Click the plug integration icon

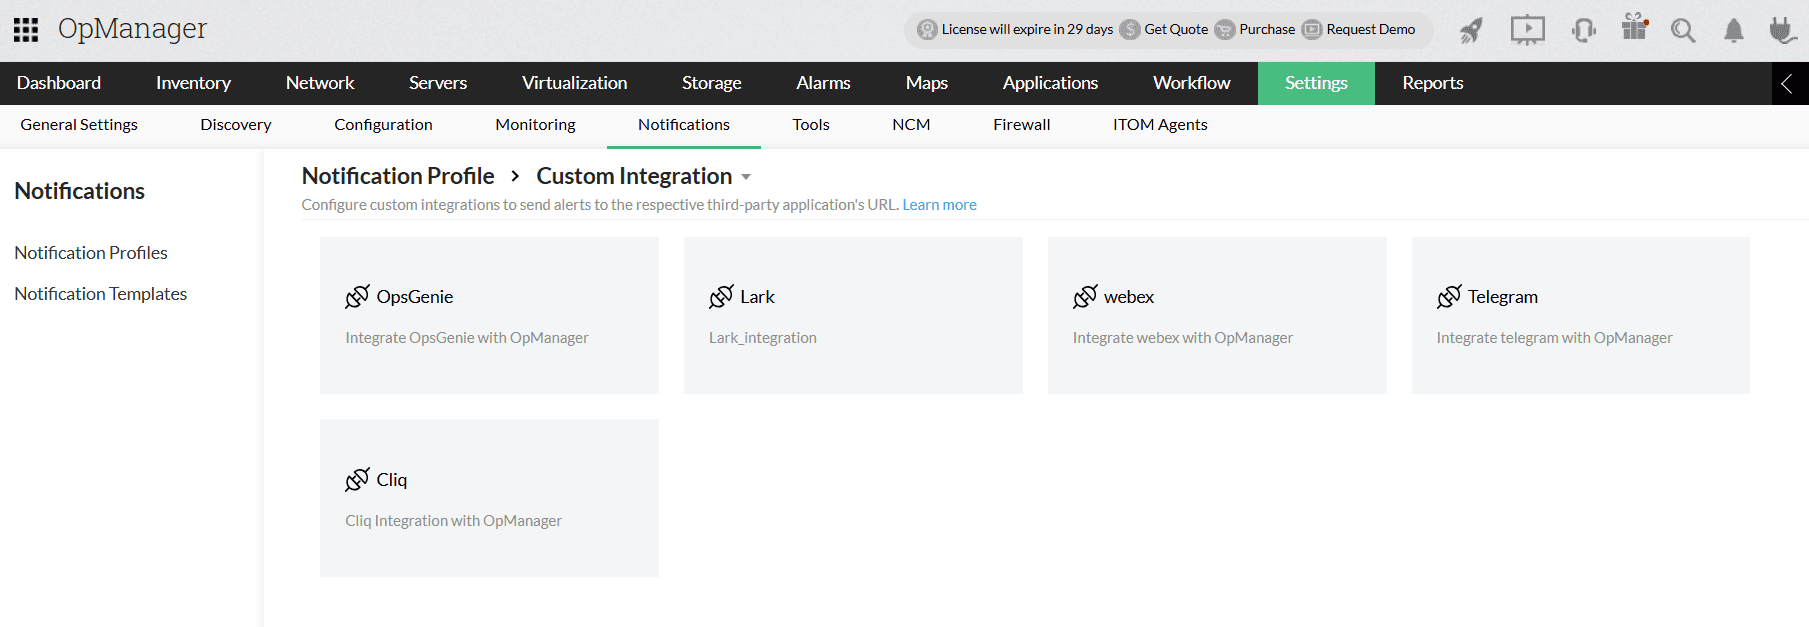(x=1782, y=30)
